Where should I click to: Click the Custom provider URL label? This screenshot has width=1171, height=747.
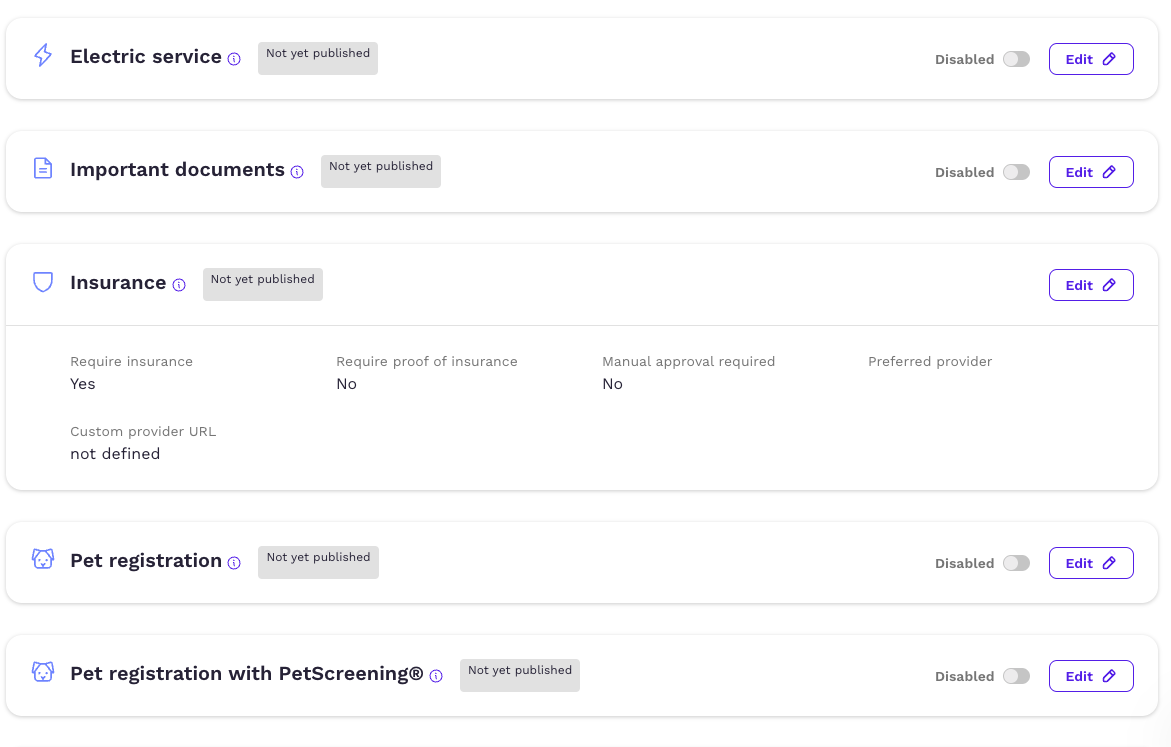click(143, 432)
